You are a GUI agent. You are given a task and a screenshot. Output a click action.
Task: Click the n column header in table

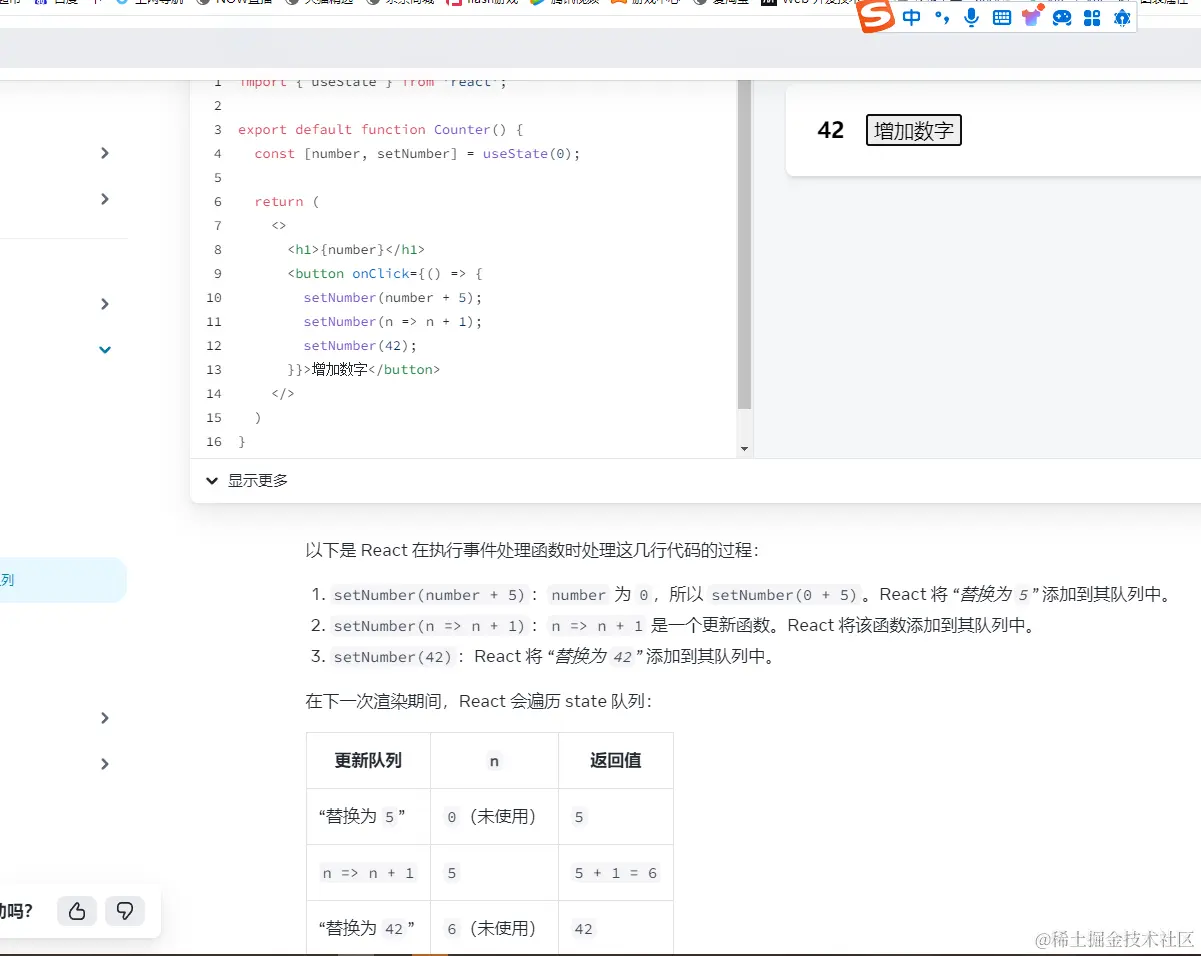pos(494,761)
